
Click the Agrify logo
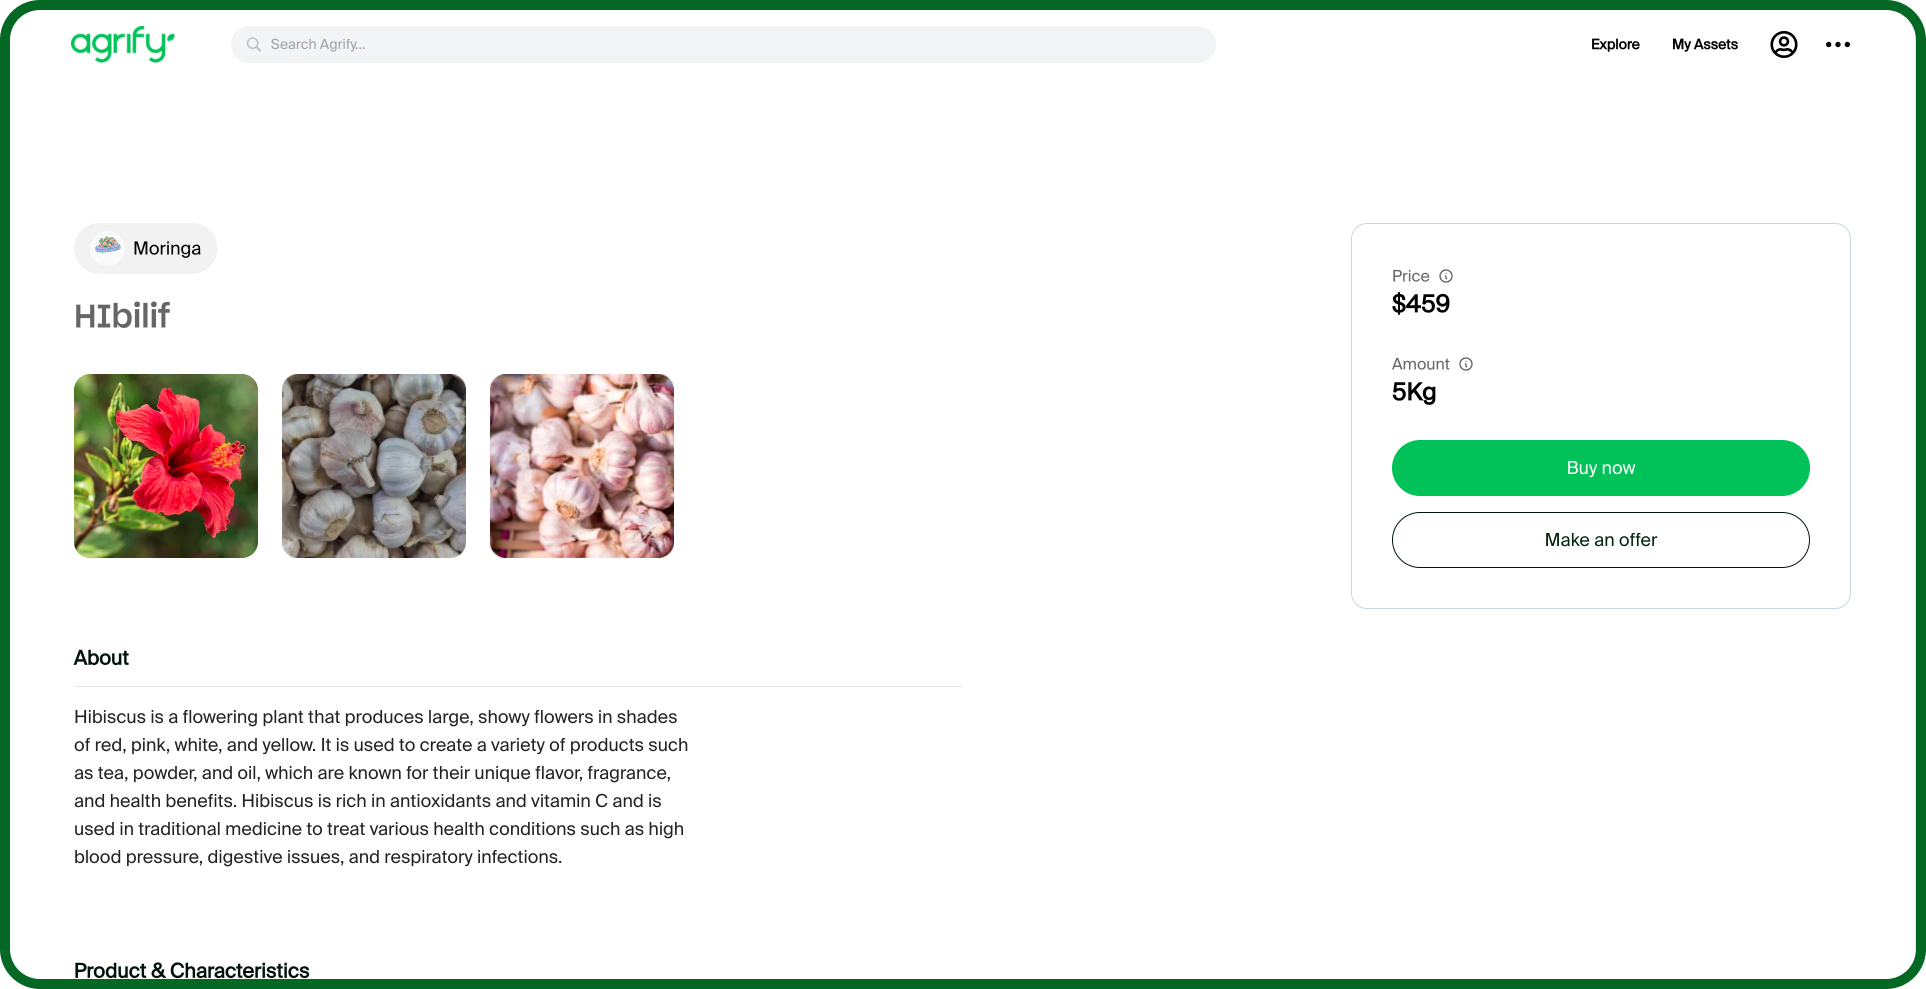pyautogui.click(x=123, y=44)
